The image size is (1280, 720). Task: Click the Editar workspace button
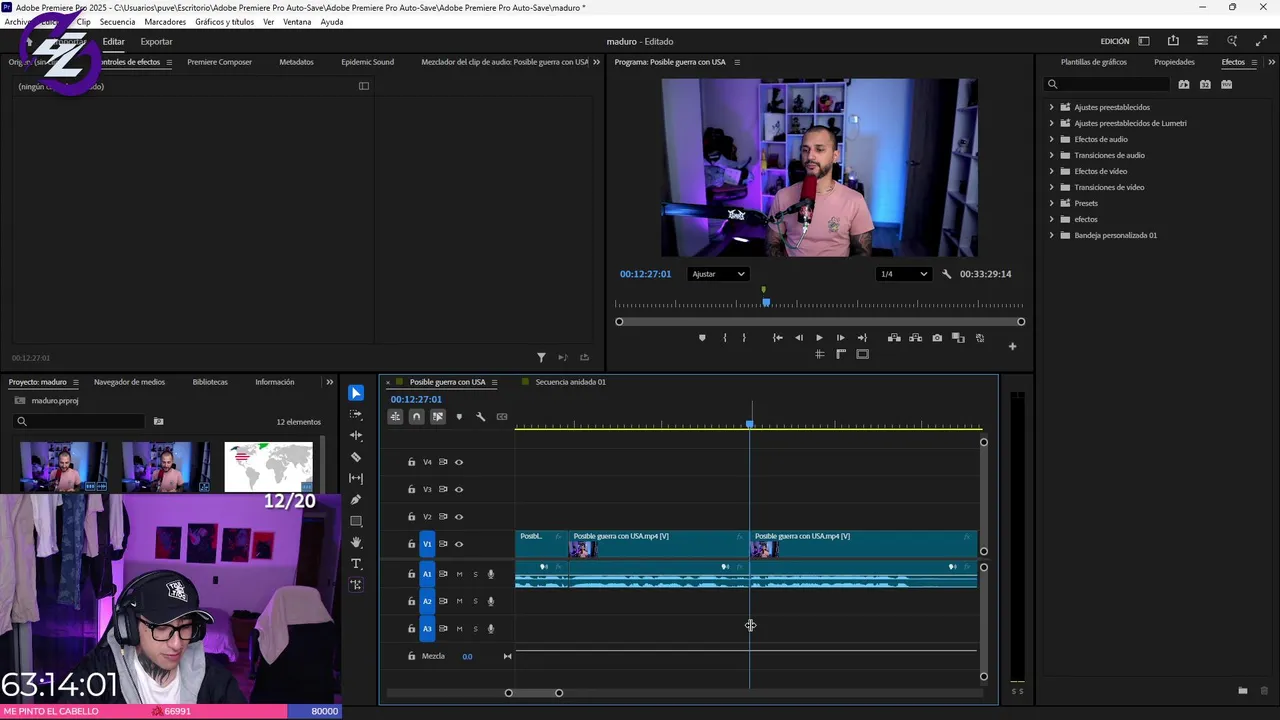(113, 42)
